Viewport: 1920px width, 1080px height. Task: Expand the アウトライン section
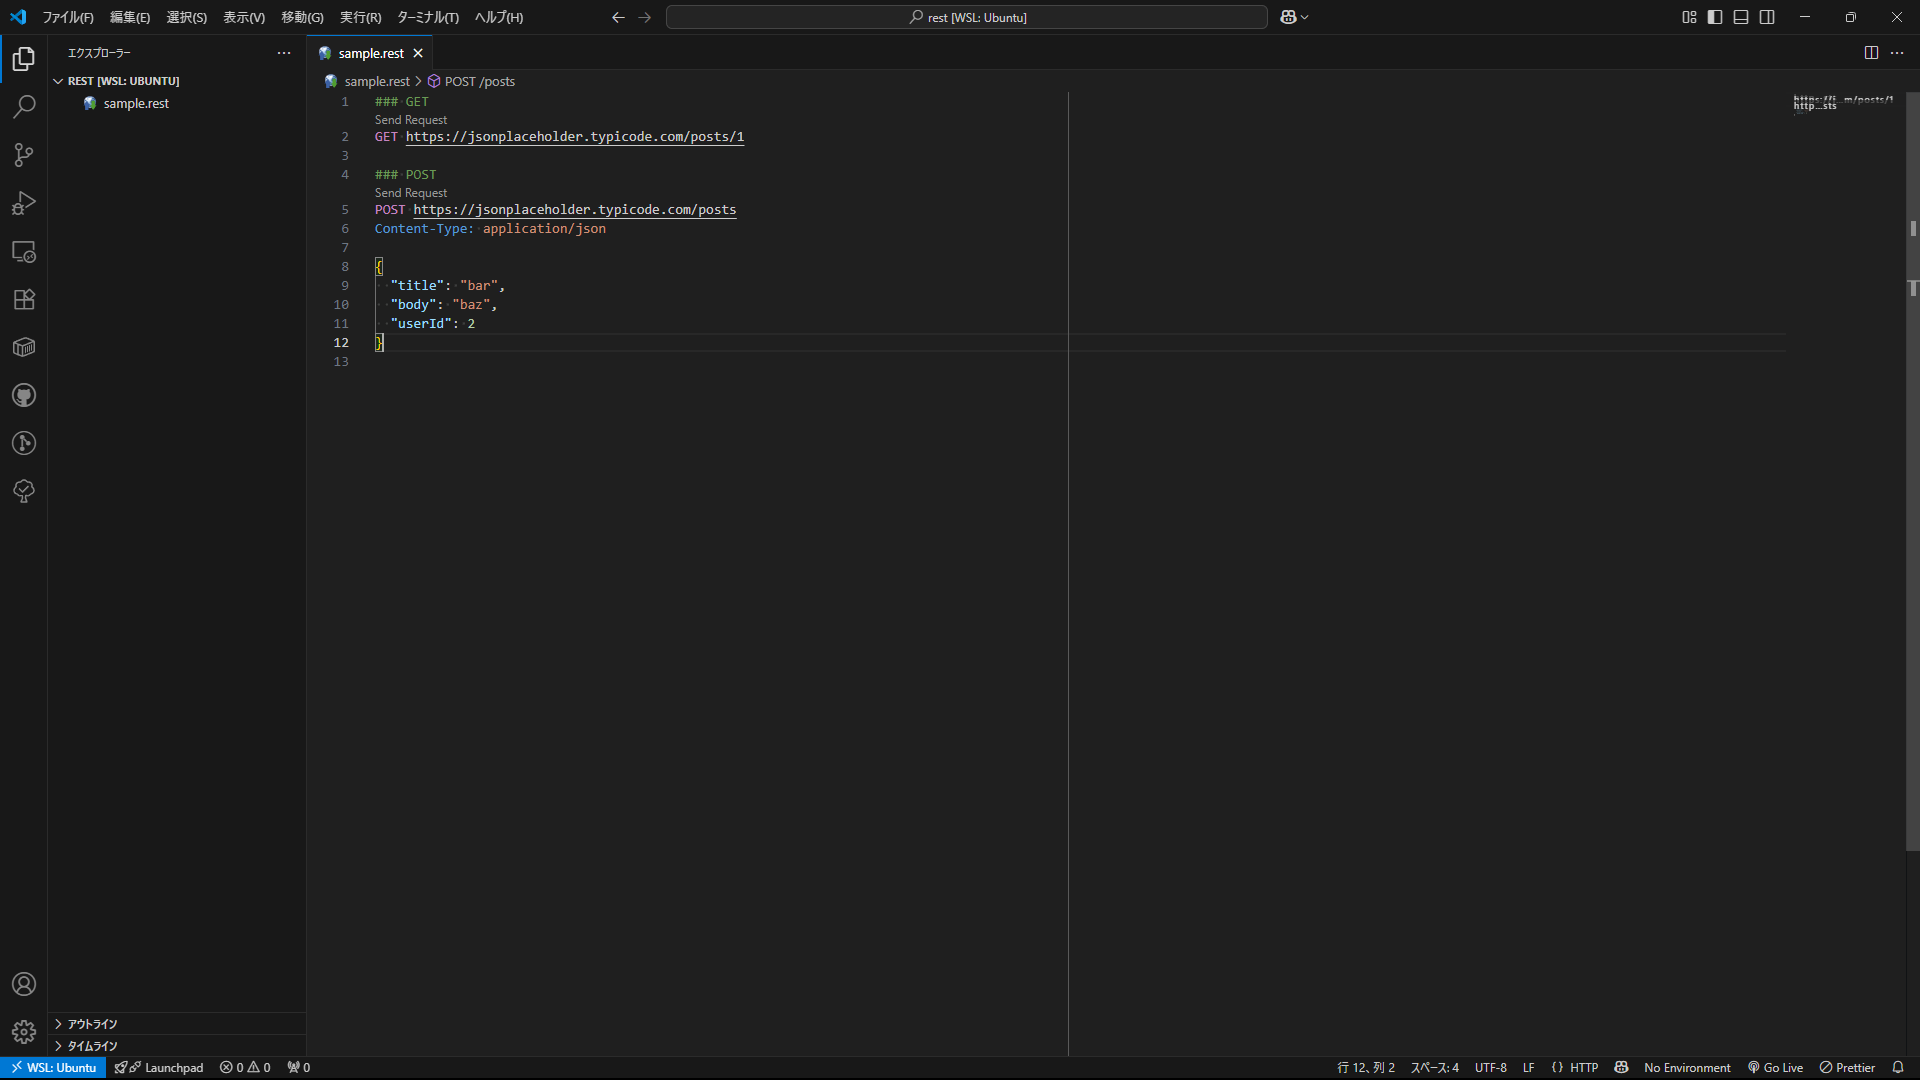92,1024
